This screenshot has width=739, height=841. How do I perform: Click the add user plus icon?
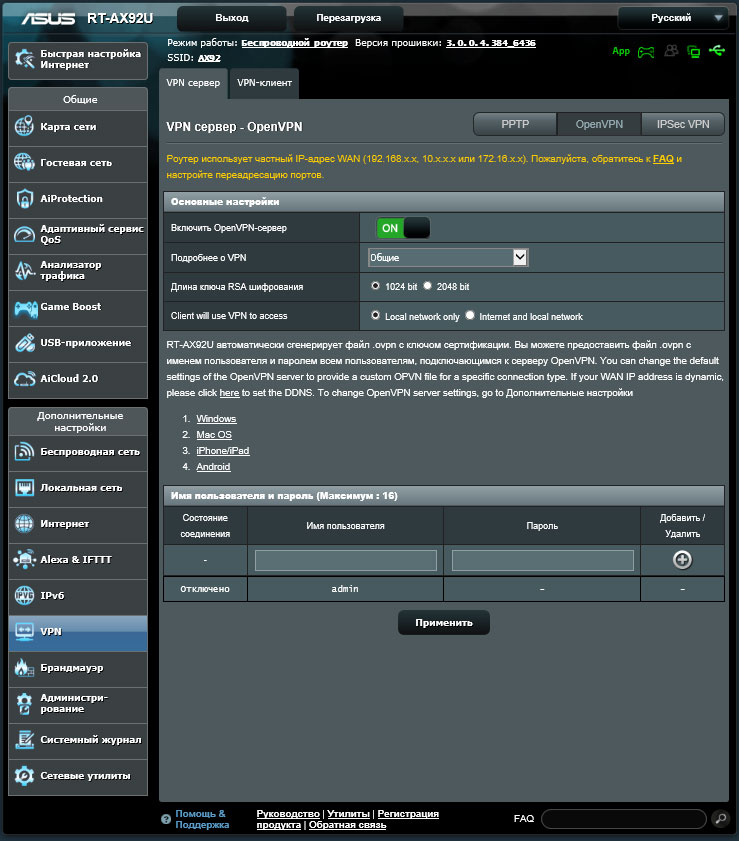point(682,560)
